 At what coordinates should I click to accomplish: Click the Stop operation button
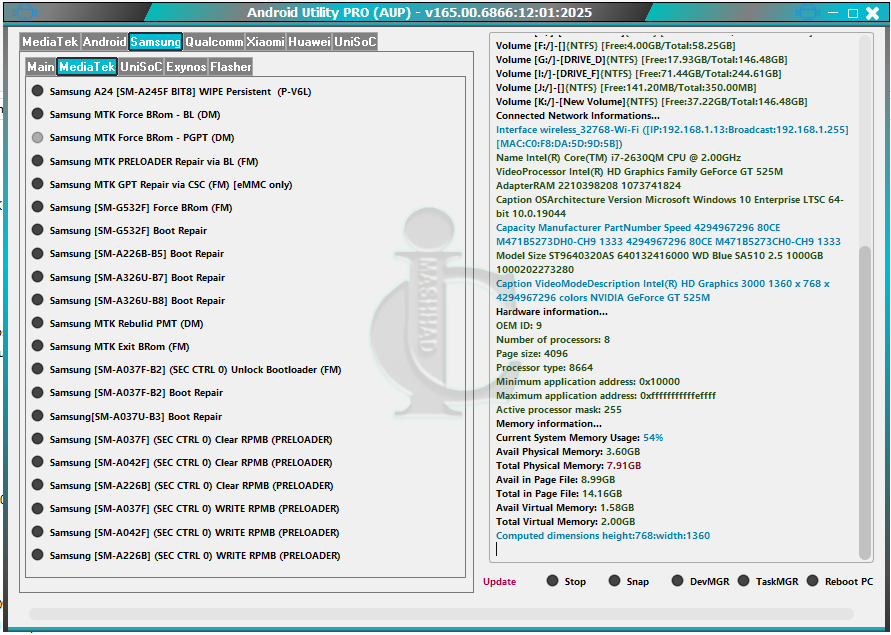click(x=566, y=582)
